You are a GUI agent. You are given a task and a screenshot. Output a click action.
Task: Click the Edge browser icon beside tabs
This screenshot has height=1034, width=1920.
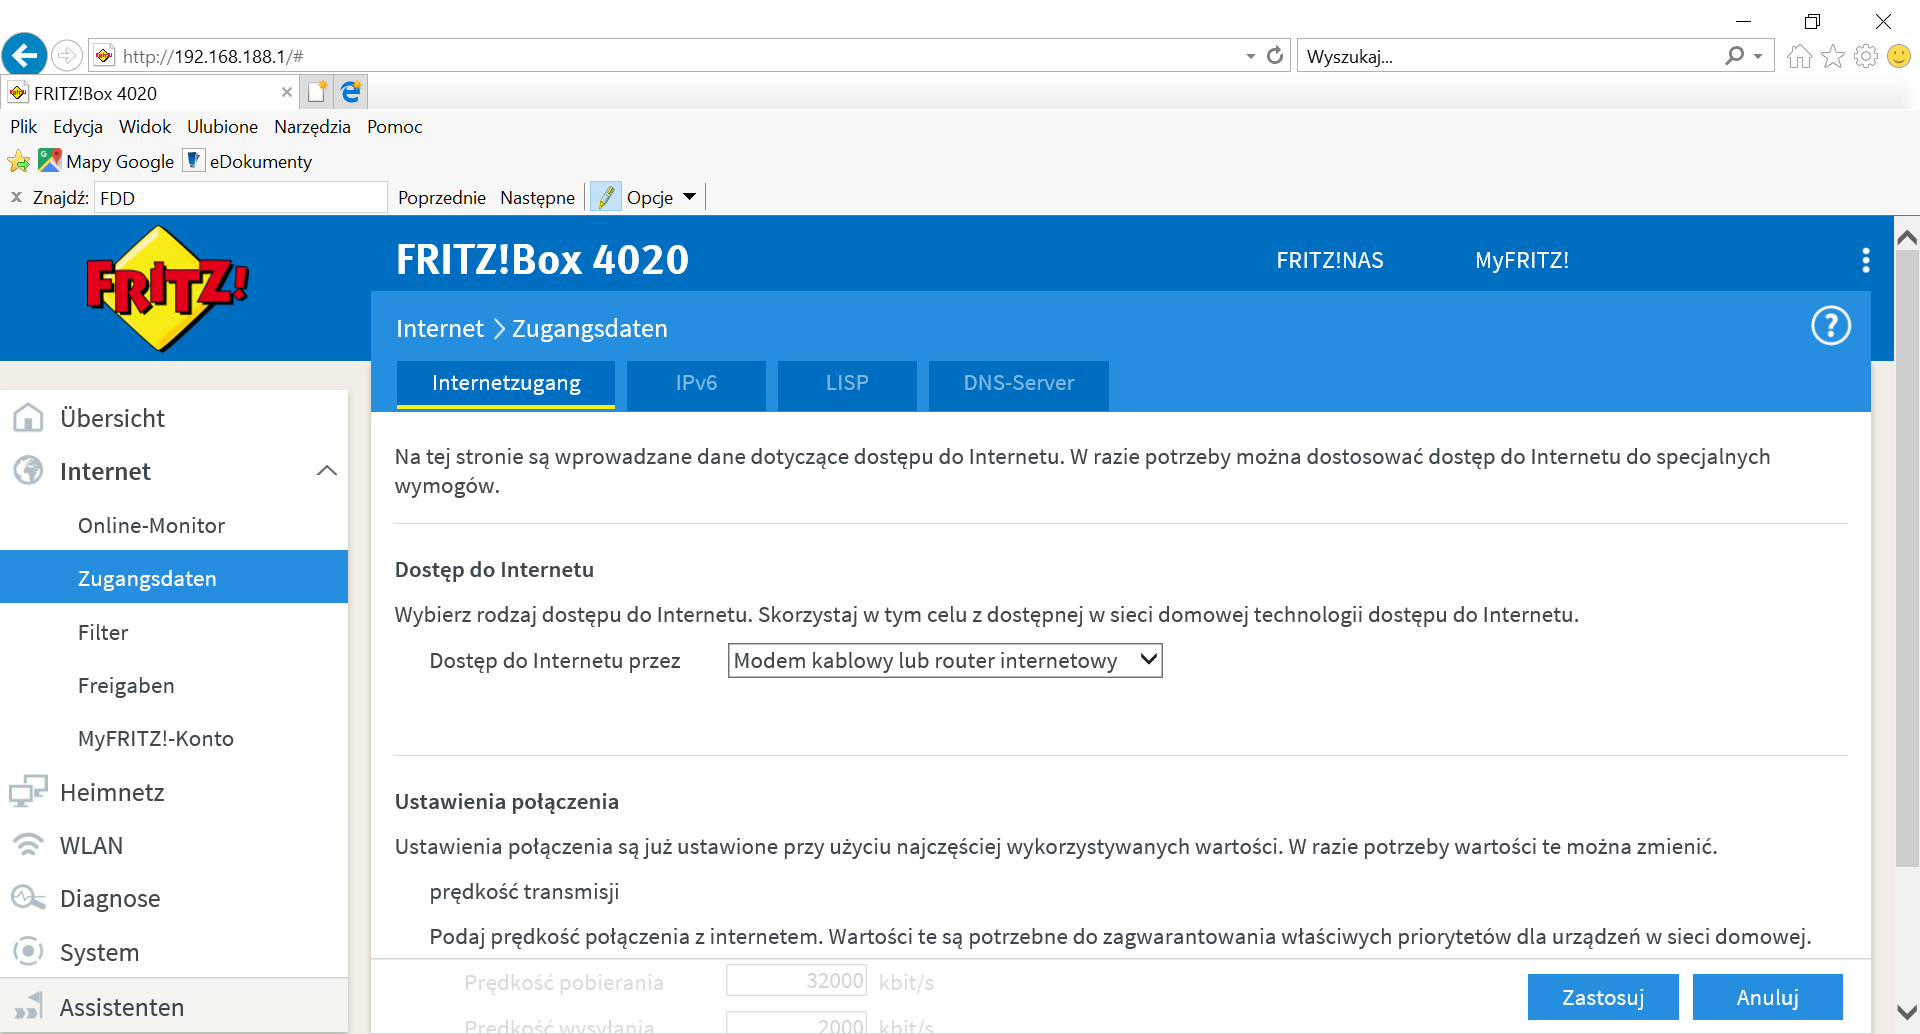[x=351, y=92]
